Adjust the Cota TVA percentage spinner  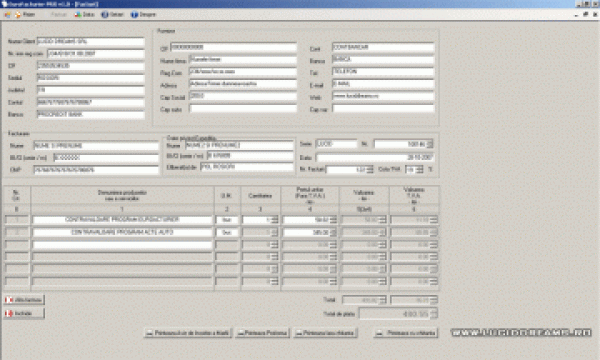coord(420,169)
